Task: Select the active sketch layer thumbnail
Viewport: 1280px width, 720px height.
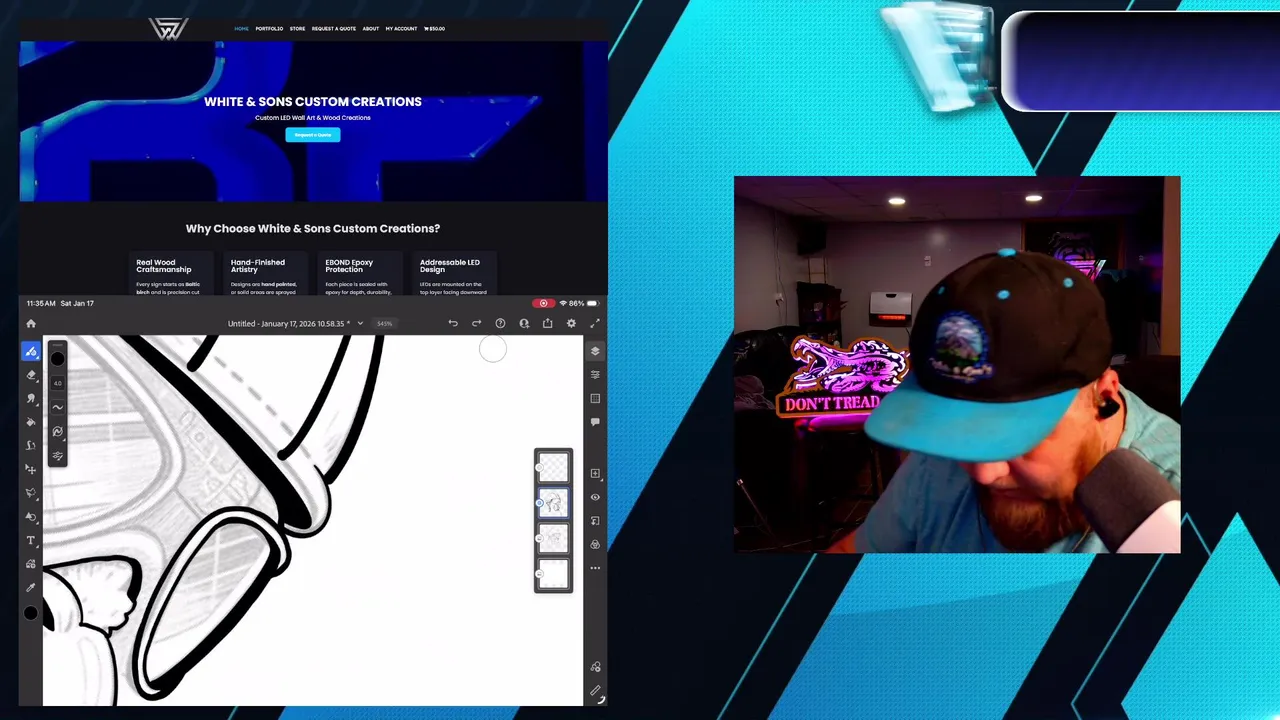Action: point(553,503)
